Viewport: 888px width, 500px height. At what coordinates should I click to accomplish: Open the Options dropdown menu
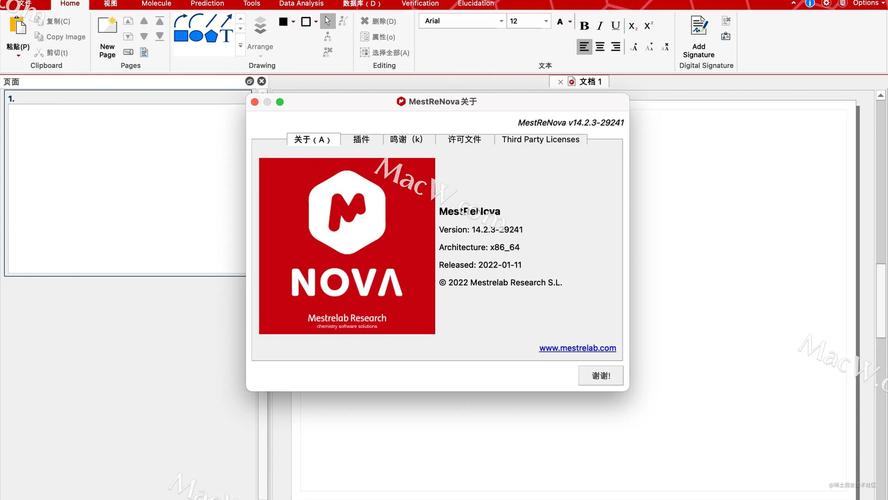point(869,3)
